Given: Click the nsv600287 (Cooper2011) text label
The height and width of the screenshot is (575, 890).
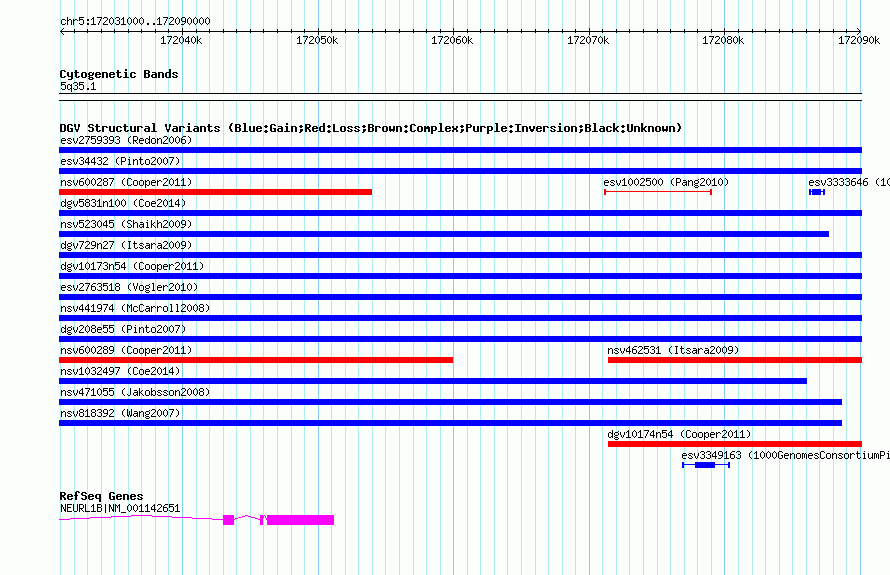Looking at the screenshot, I should (x=126, y=182).
